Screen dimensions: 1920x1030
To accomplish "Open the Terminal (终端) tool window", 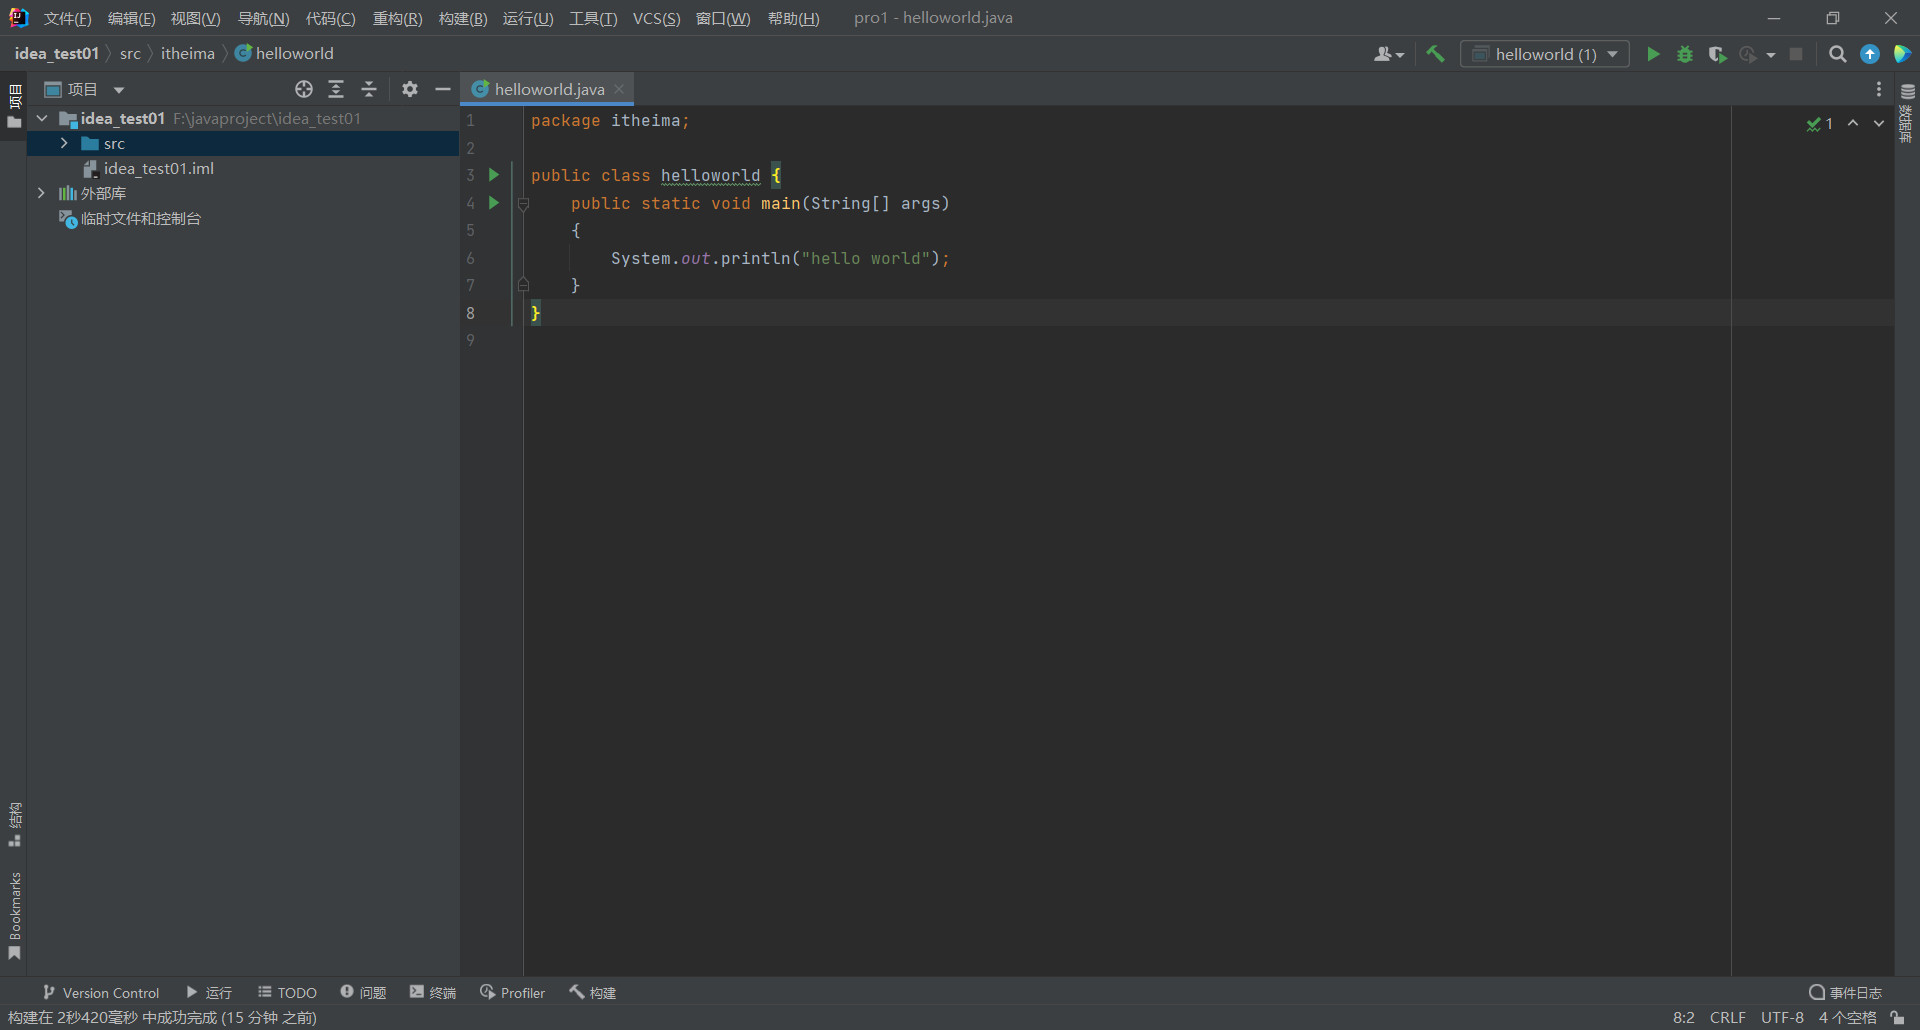I will [433, 992].
